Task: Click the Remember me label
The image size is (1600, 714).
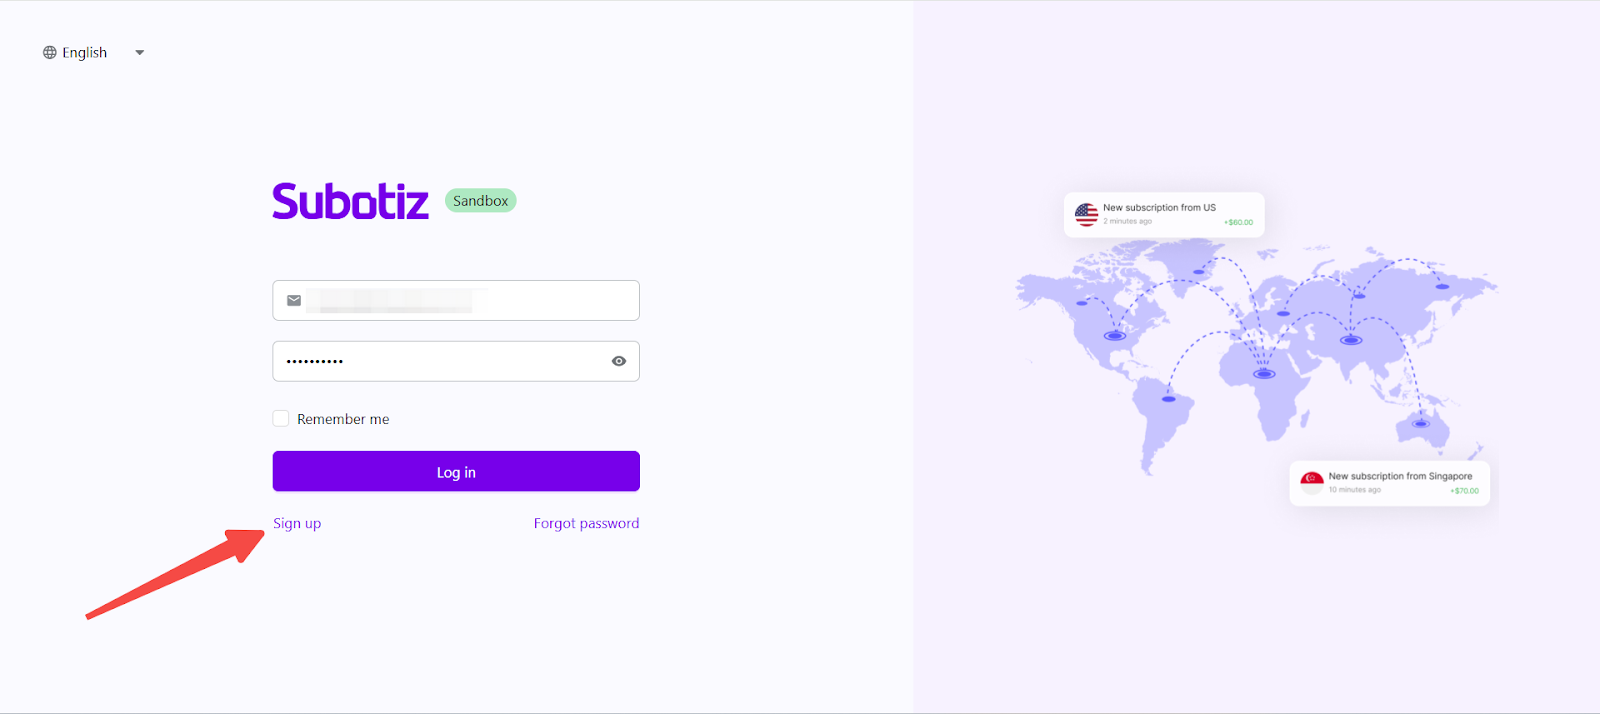Action: (x=343, y=420)
